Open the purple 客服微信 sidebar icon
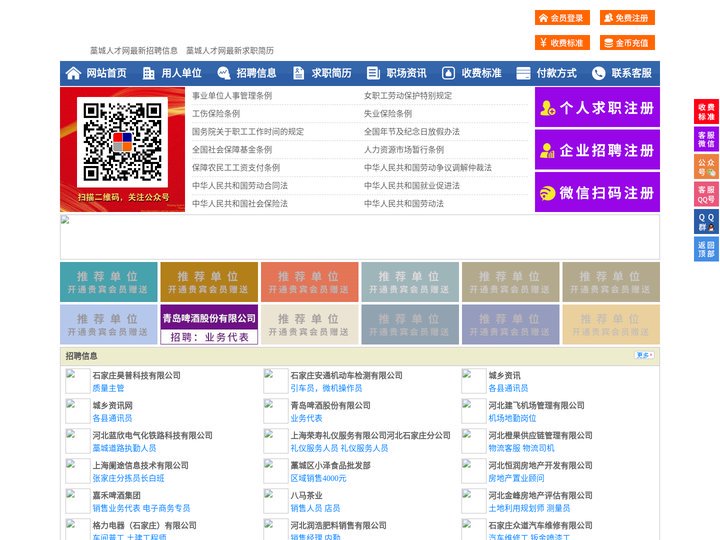Image resolution: width=720 pixels, height=540 pixels. (x=706, y=139)
